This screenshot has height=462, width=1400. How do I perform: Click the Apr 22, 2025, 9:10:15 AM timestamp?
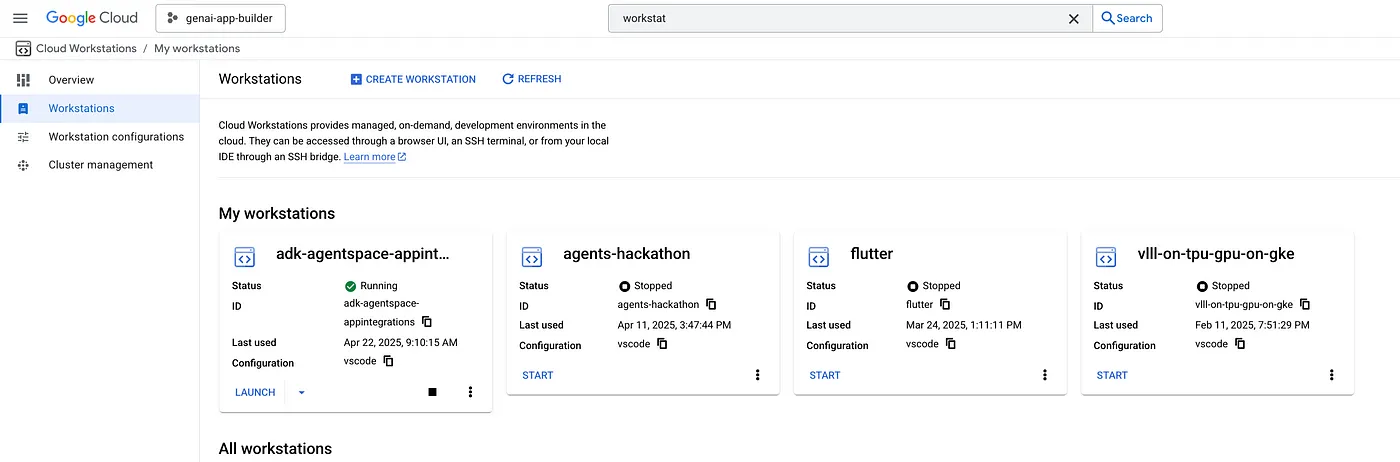(401, 343)
